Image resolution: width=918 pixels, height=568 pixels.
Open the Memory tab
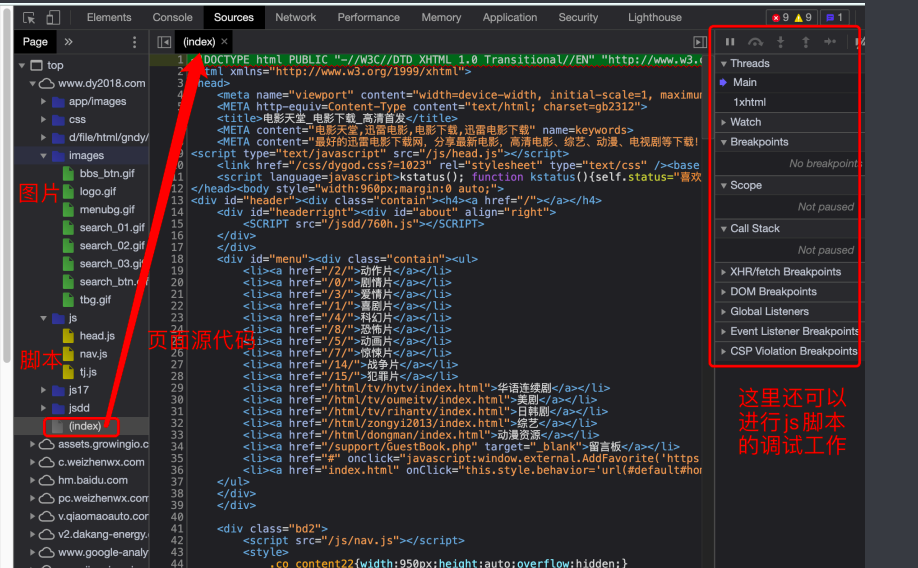441,18
